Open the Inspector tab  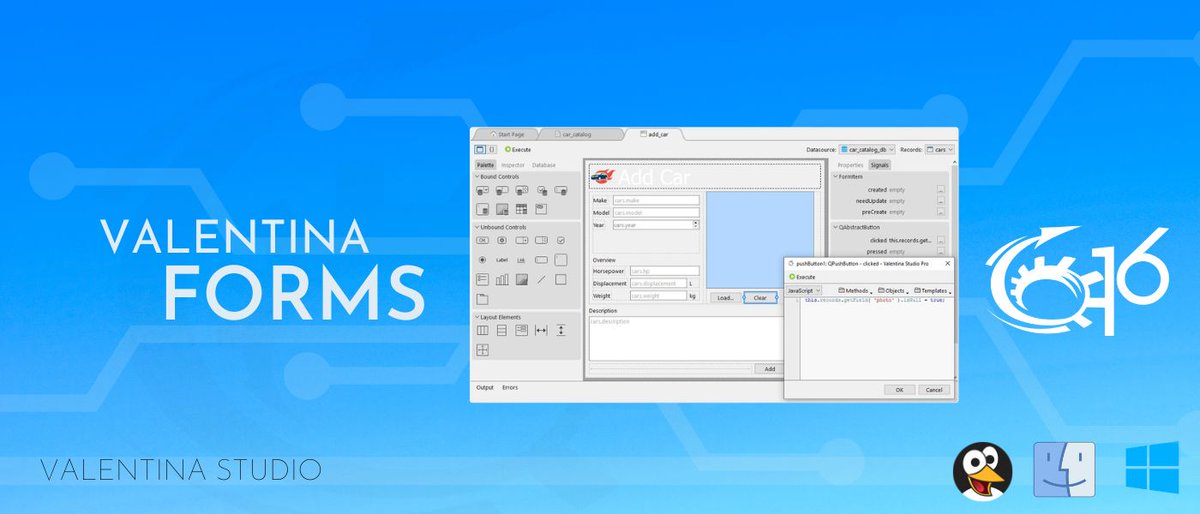click(513, 165)
